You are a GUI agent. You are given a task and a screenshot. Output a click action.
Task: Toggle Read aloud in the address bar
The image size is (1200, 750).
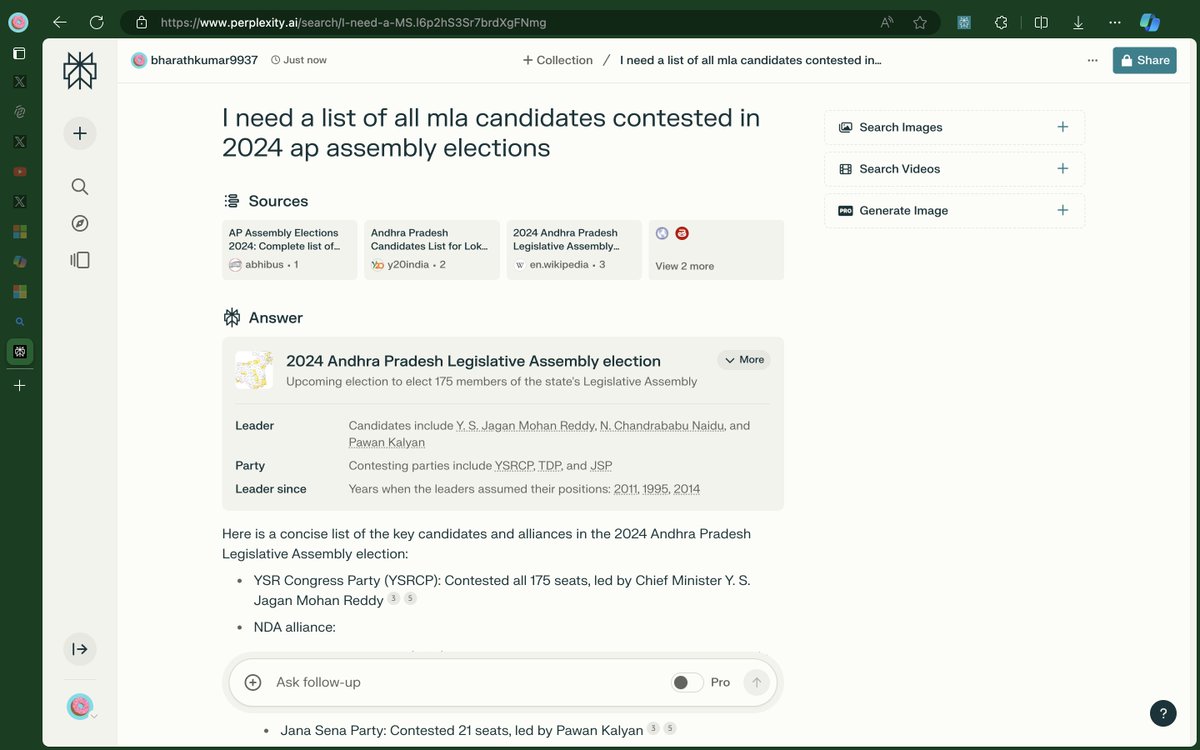(x=887, y=22)
